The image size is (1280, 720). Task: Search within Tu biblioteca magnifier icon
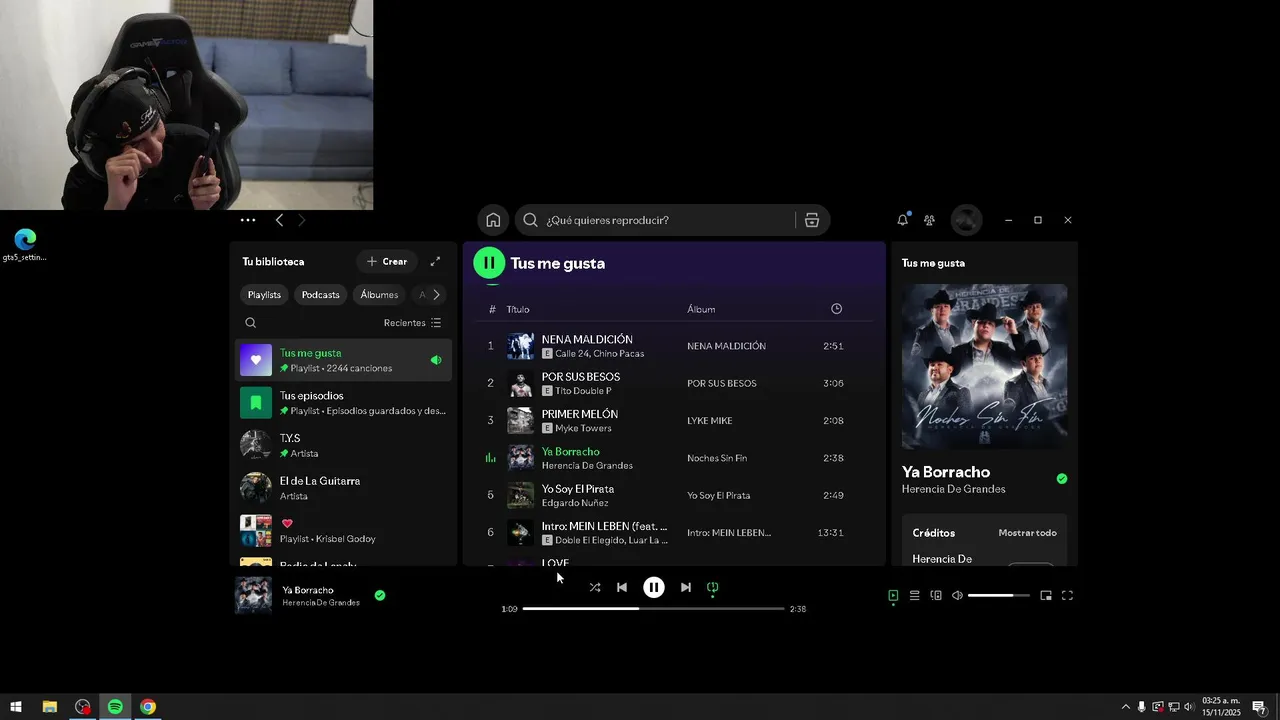pyautogui.click(x=251, y=323)
